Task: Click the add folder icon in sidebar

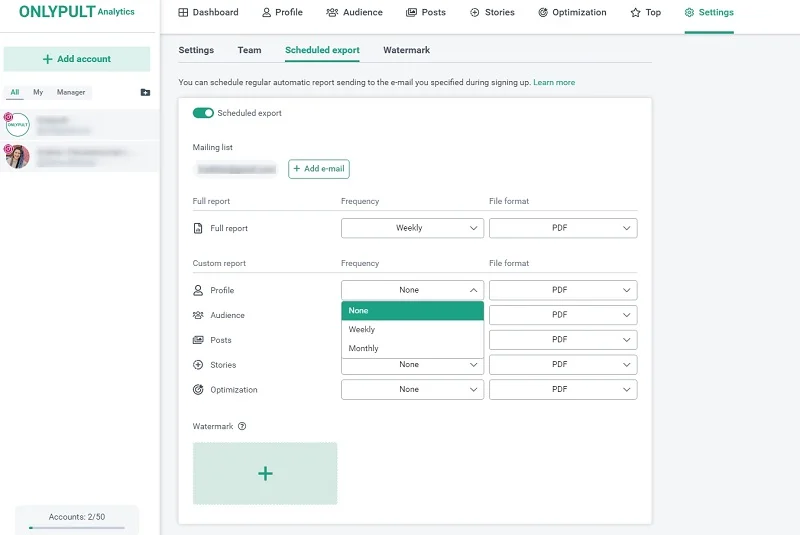Action: click(x=145, y=92)
